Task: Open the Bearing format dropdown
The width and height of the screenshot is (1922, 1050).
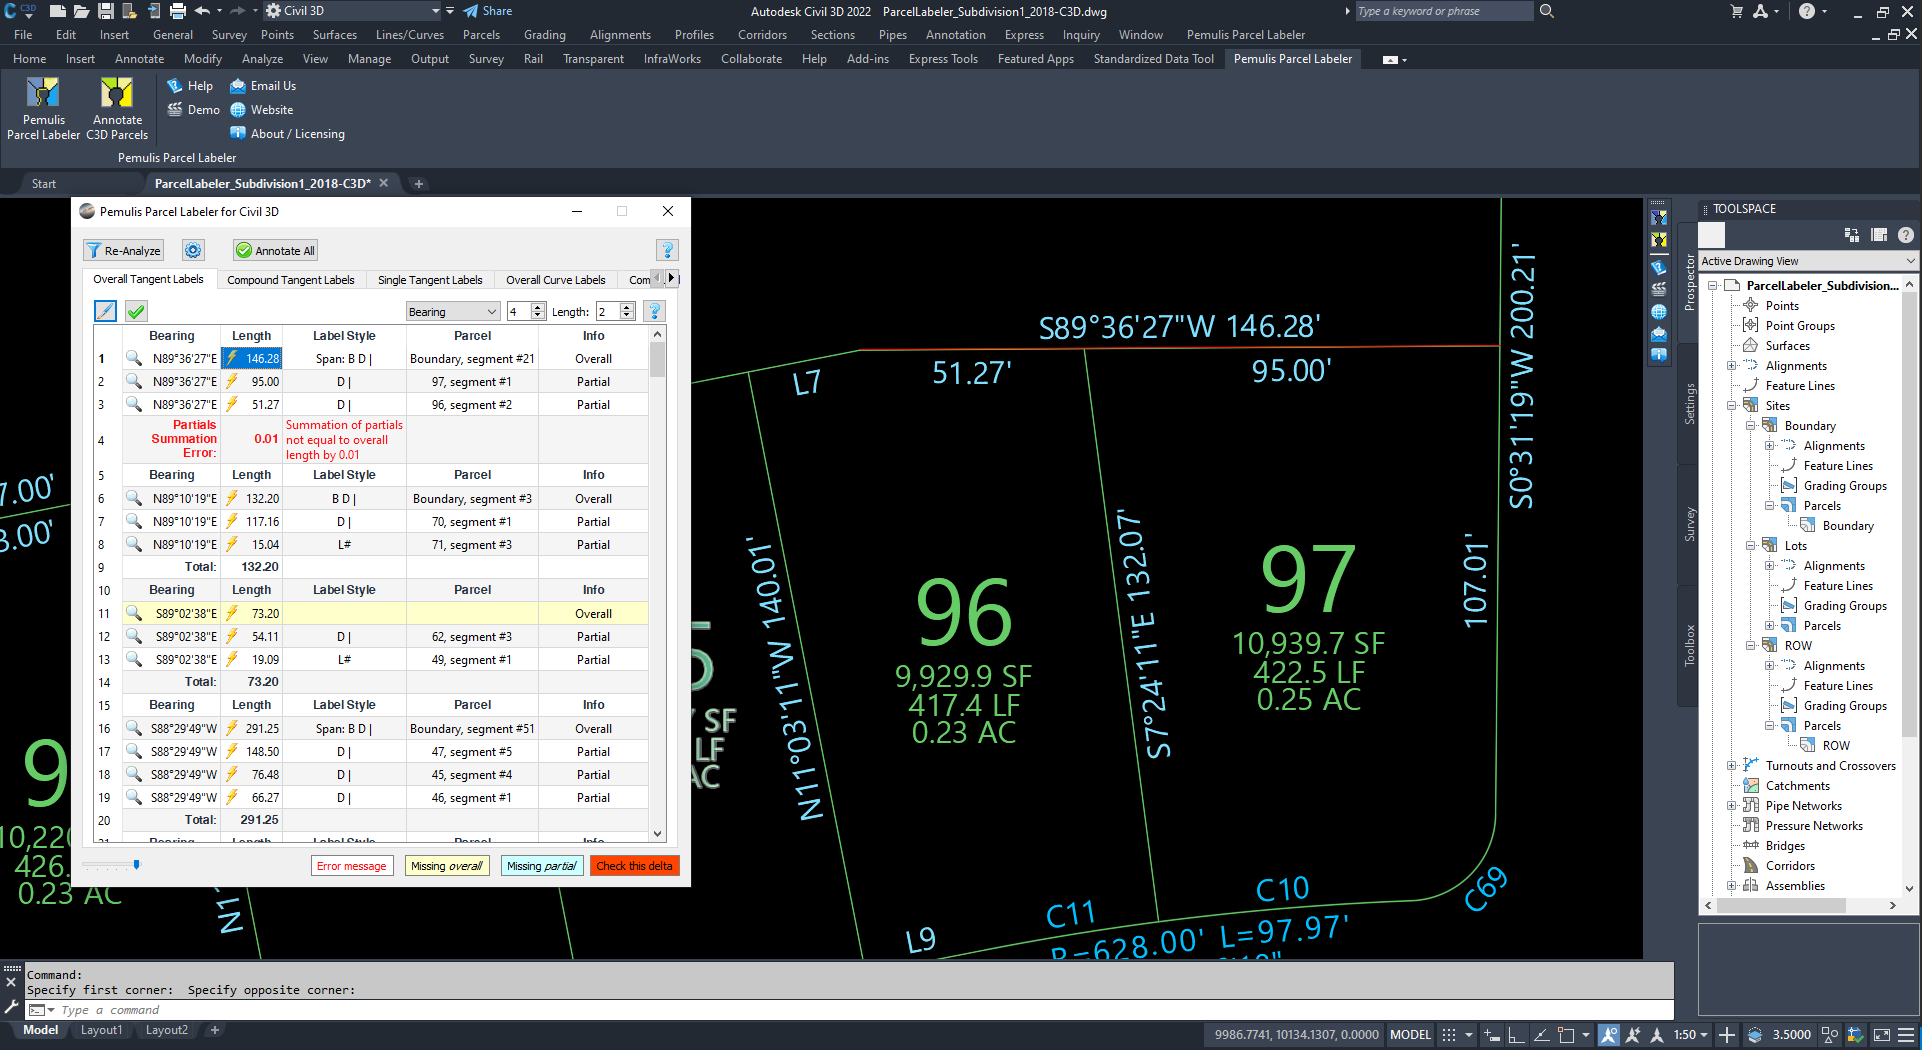Action: coord(452,312)
